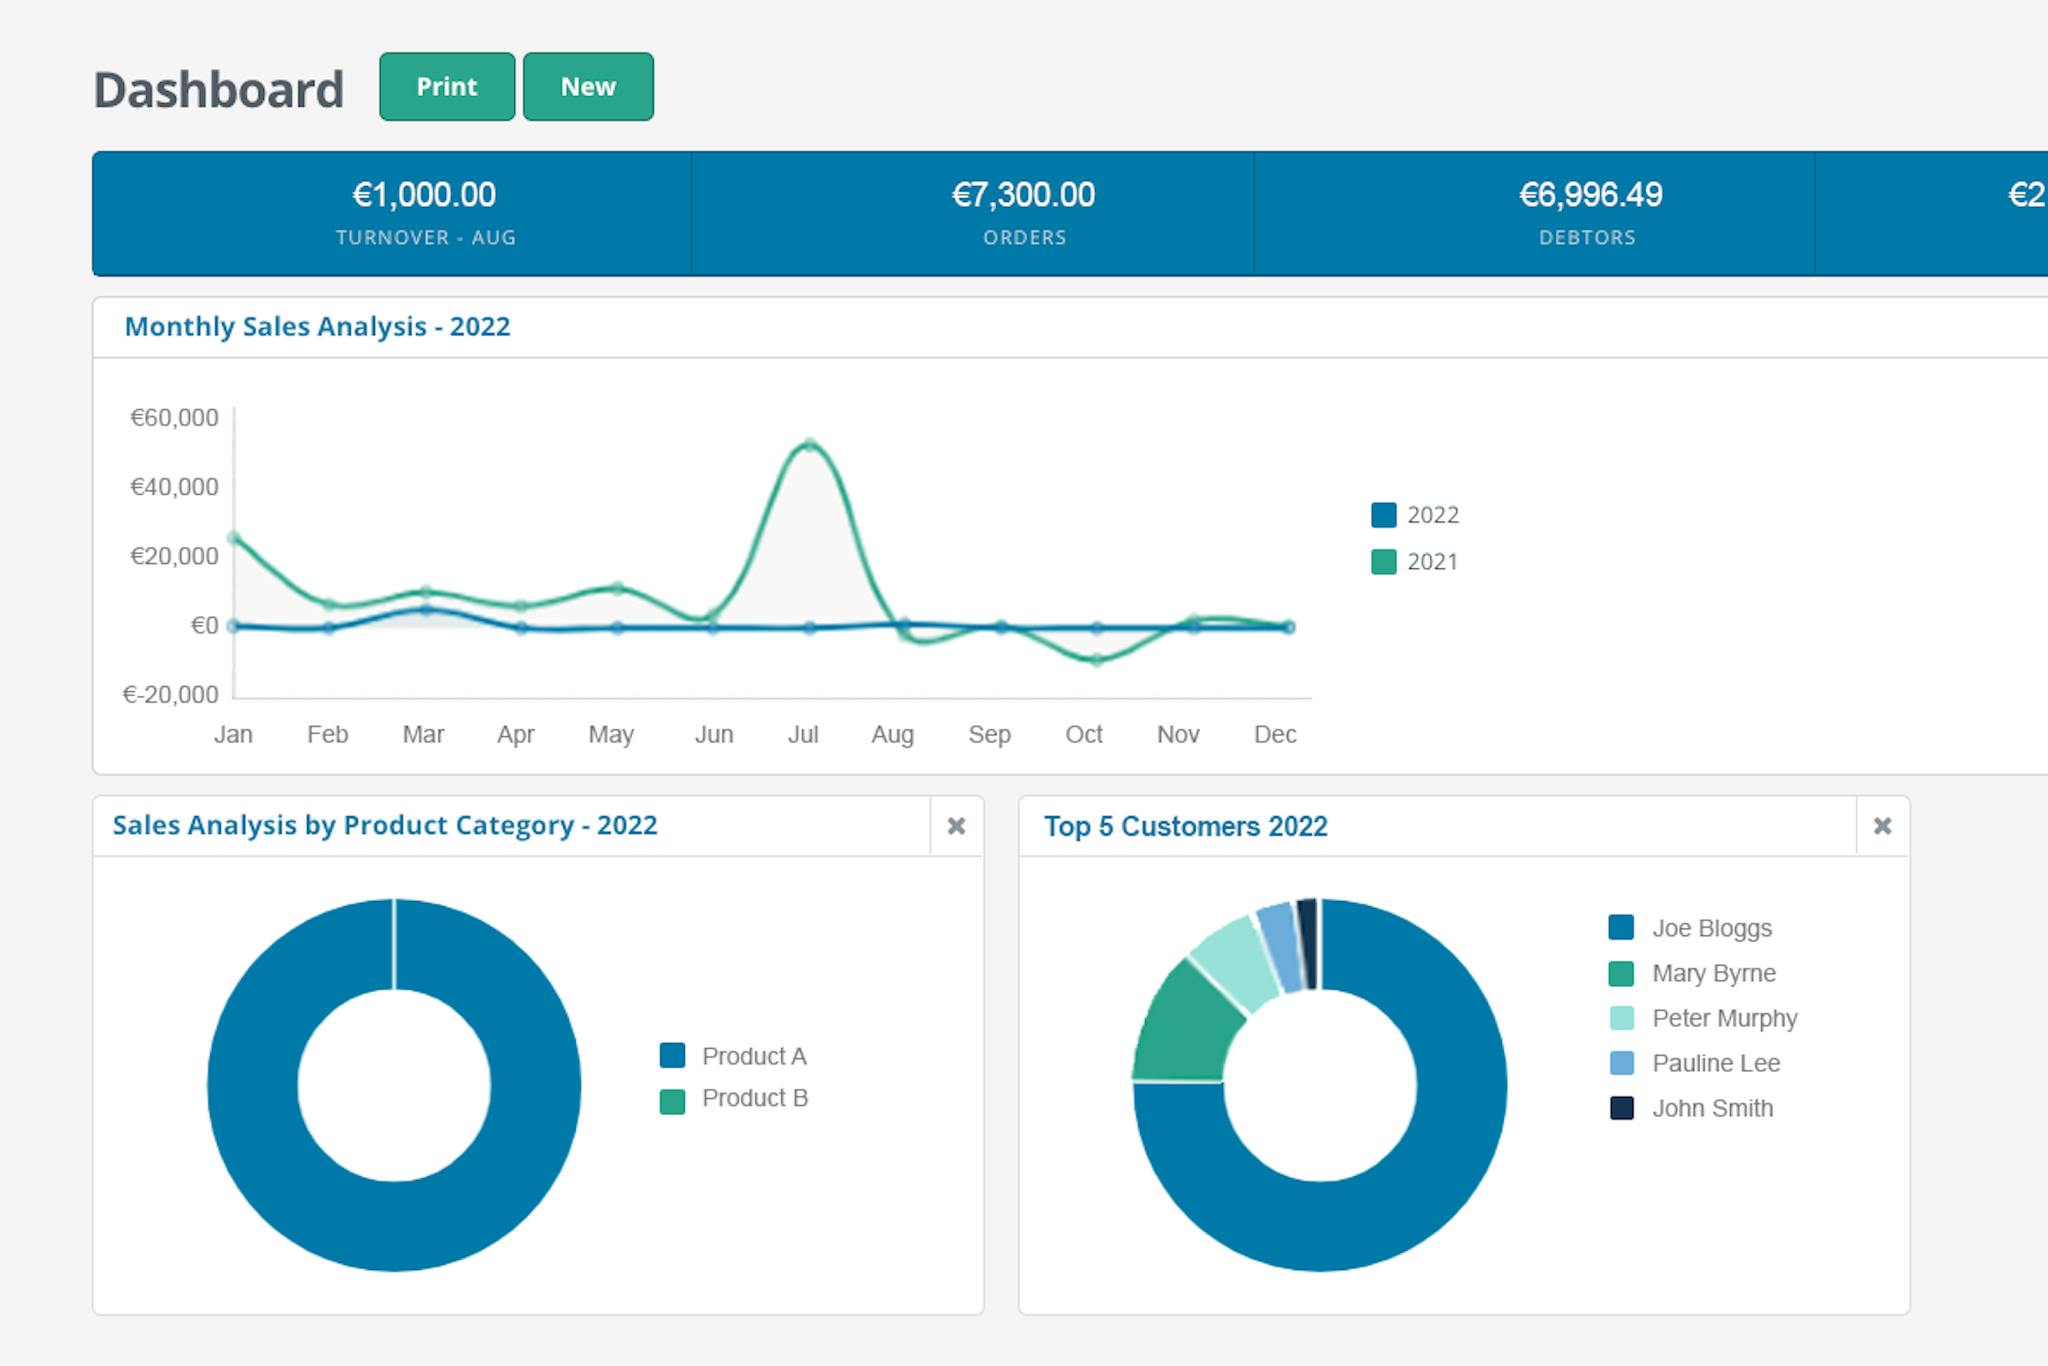Click the Monthly Sales Analysis - 2022 heading
Screen dimensions: 2048x1366
[x=316, y=327]
